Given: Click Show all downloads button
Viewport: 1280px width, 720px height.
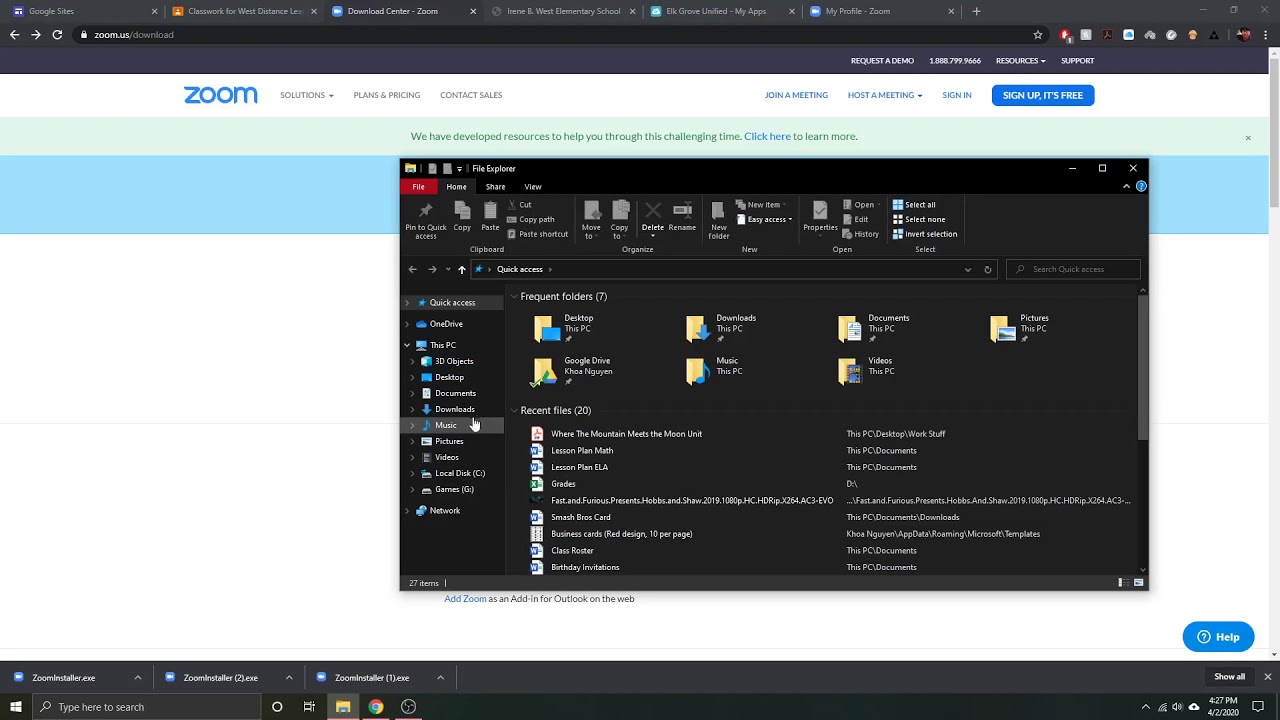Looking at the screenshot, I should coord(1229,677).
